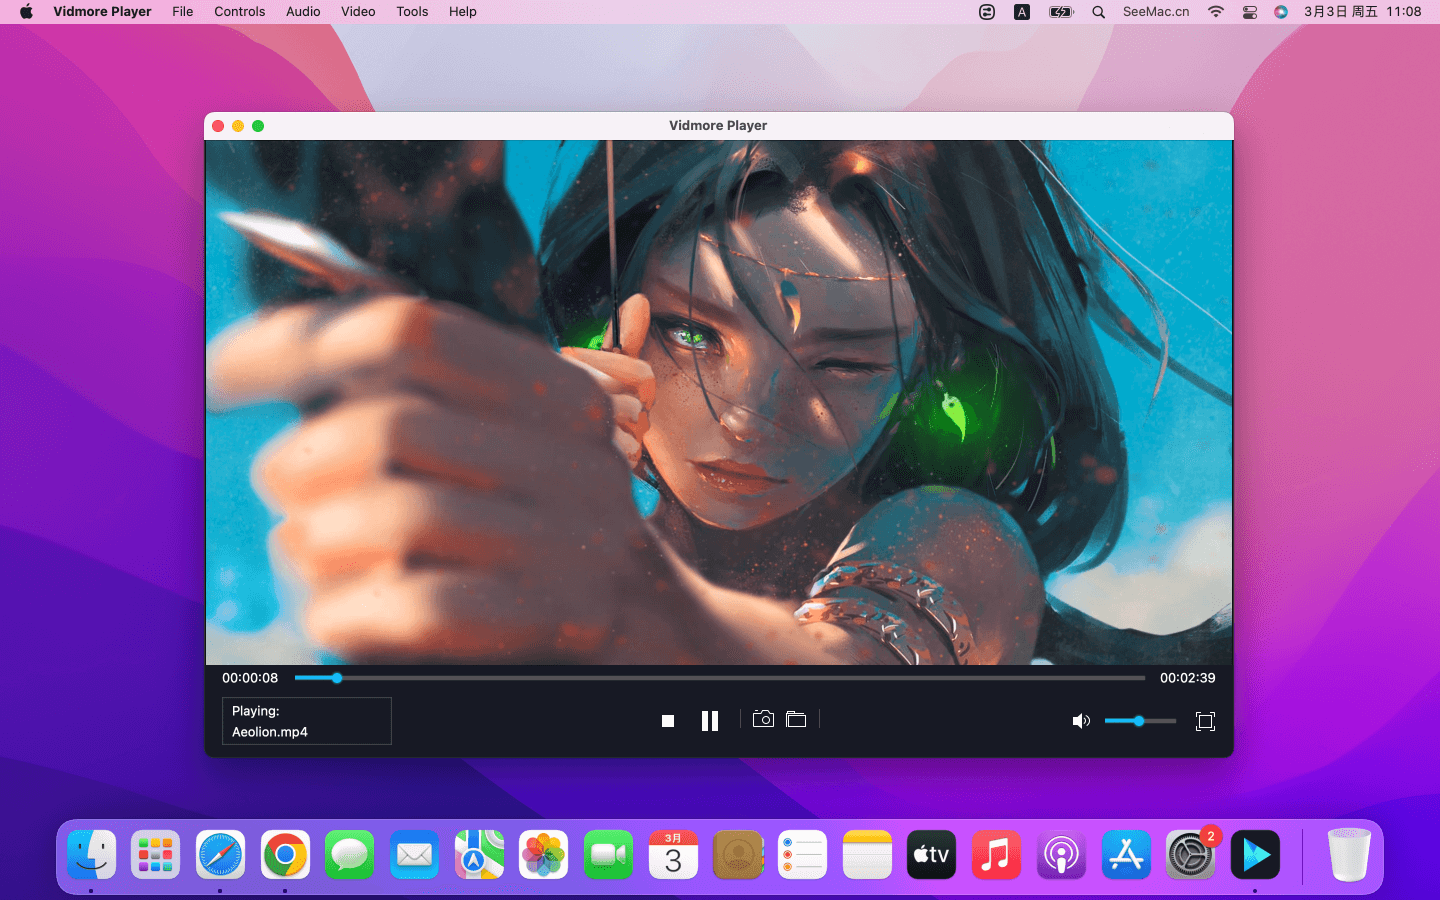Launch Google Chrome from the dock
The image size is (1440, 900).
(285, 855)
